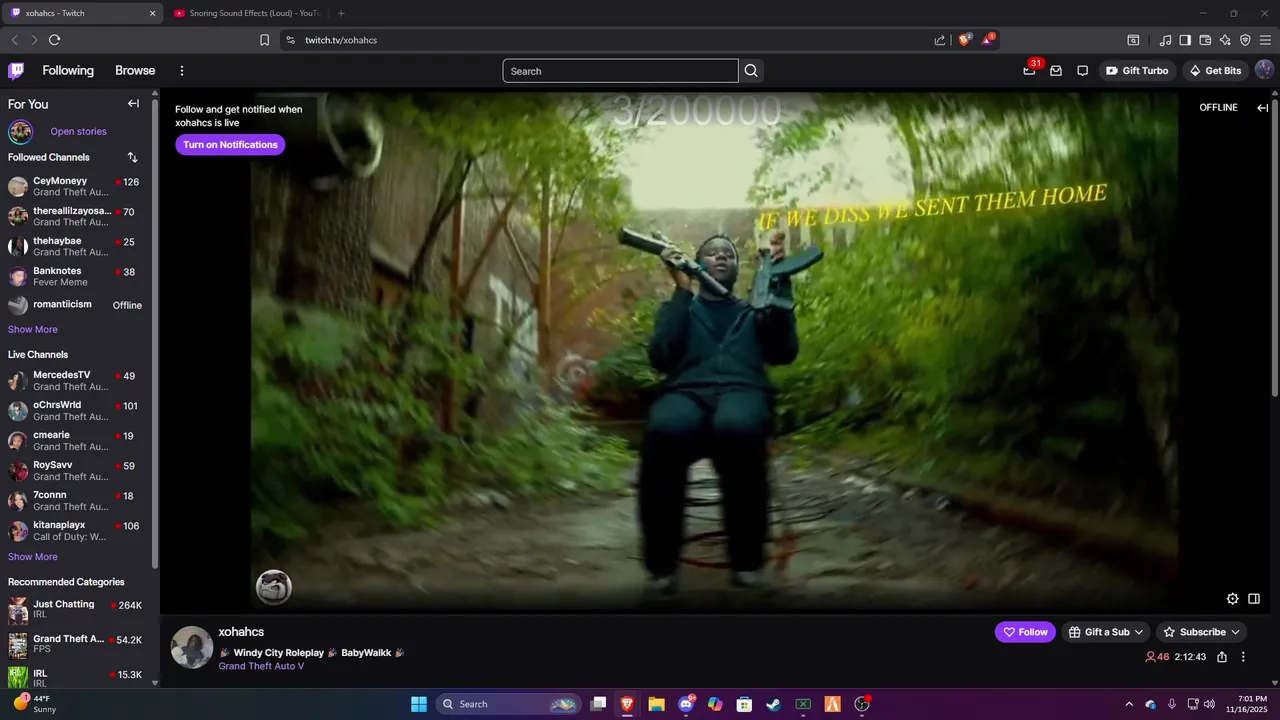This screenshot has width=1280, height=720.
Task: Open the Subscribe dropdown
Action: click(x=1201, y=632)
